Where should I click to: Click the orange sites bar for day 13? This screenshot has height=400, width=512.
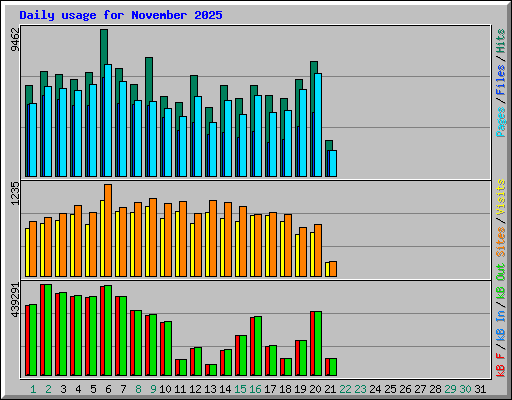click(x=213, y=238)
